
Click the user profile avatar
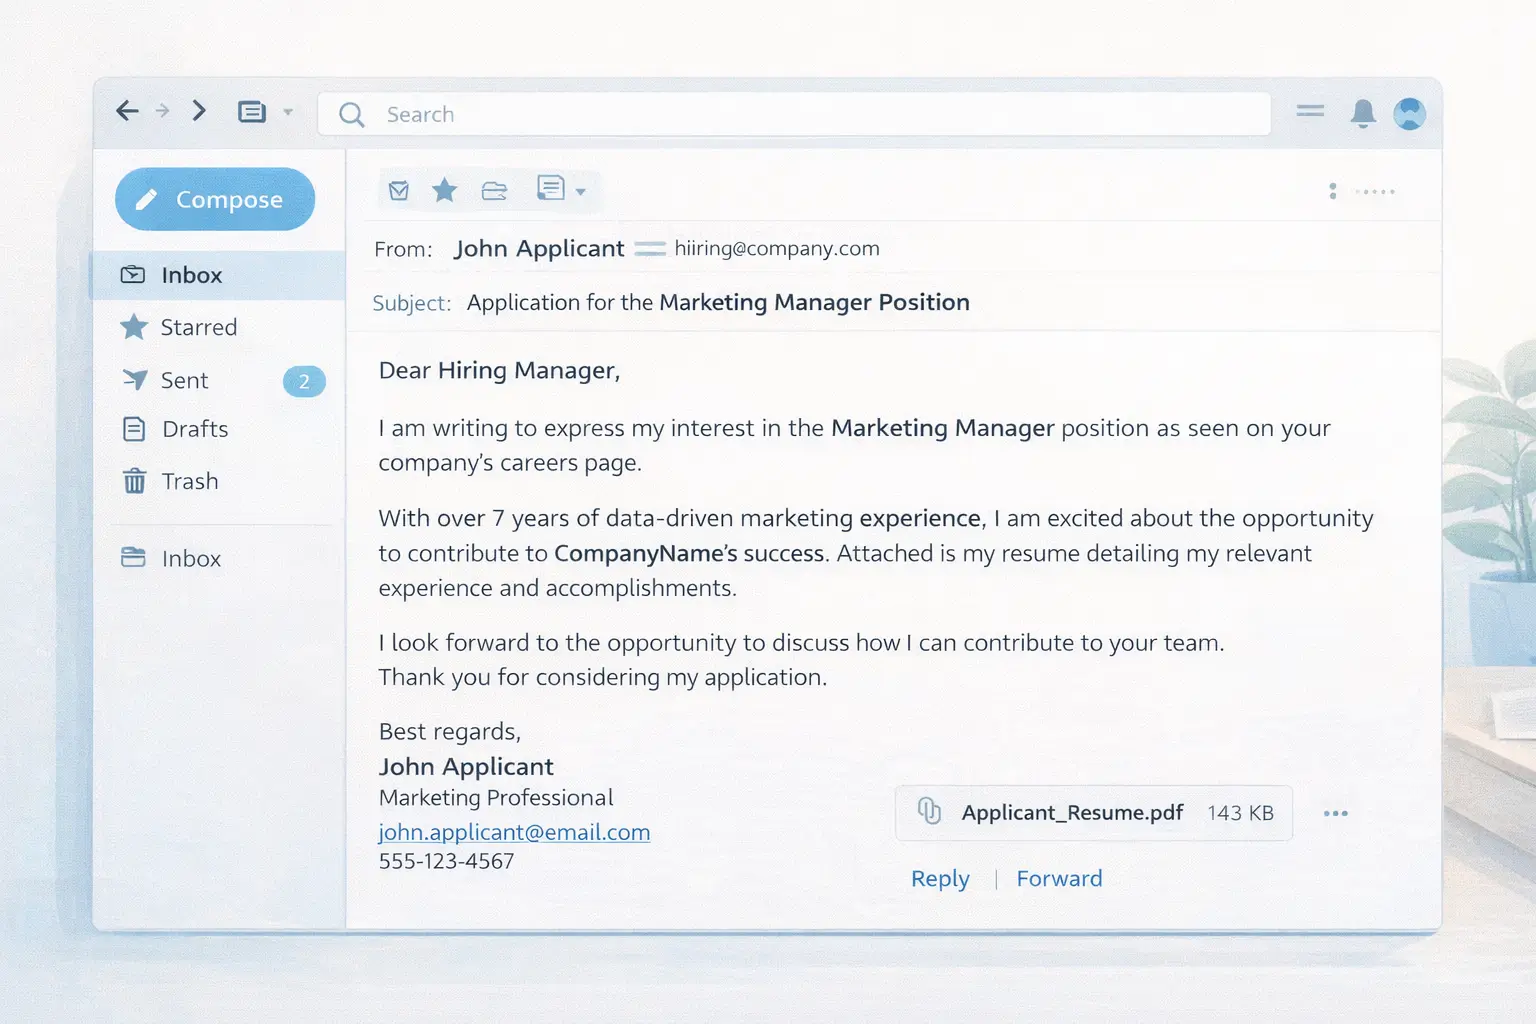pyautogui.click(x=1410, y=113)
